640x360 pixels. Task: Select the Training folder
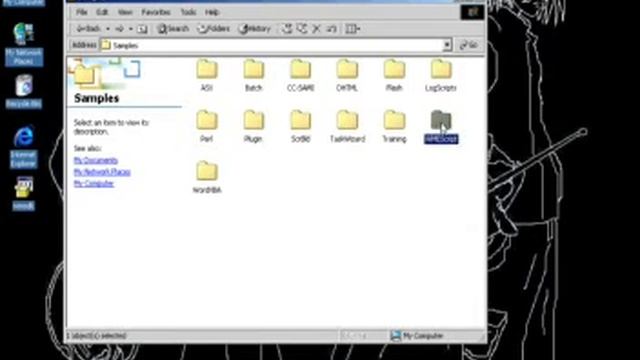[394, 127]
